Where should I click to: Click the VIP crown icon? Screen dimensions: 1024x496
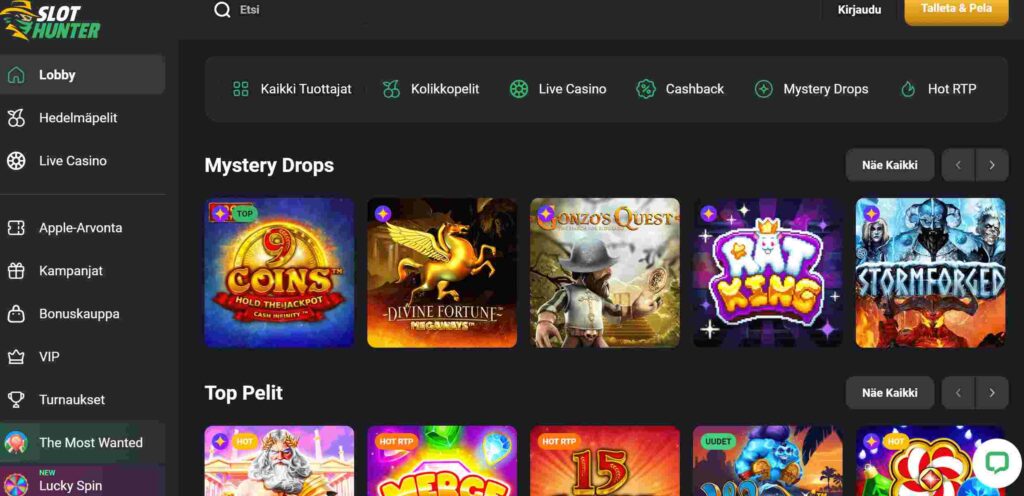tap(16, 357)
